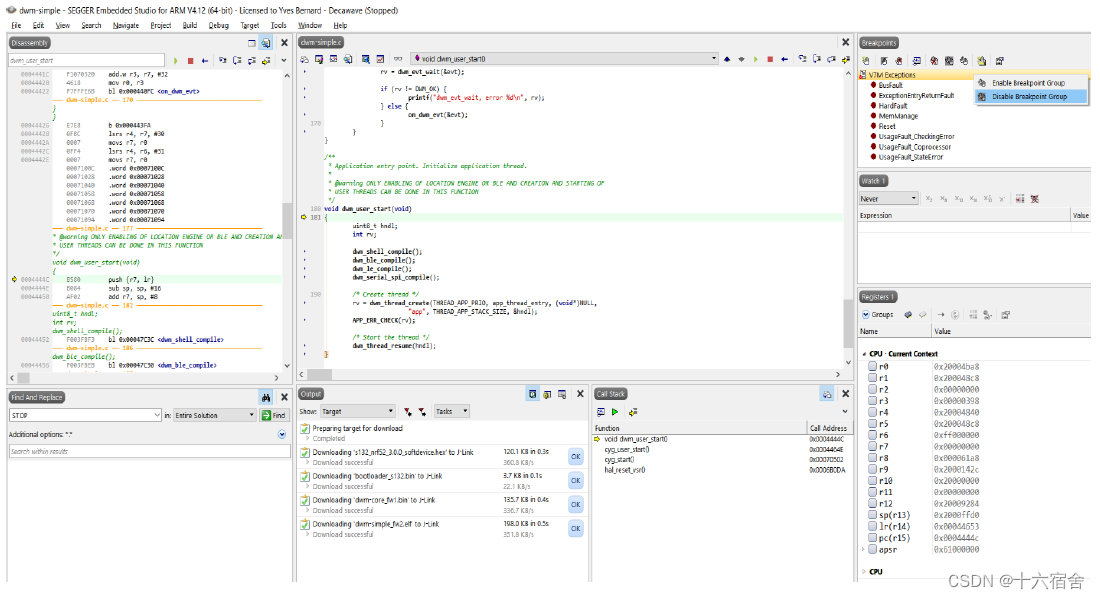Check the r7 register checkbox
Screen dimensions: 1100x599
[873, 447]
